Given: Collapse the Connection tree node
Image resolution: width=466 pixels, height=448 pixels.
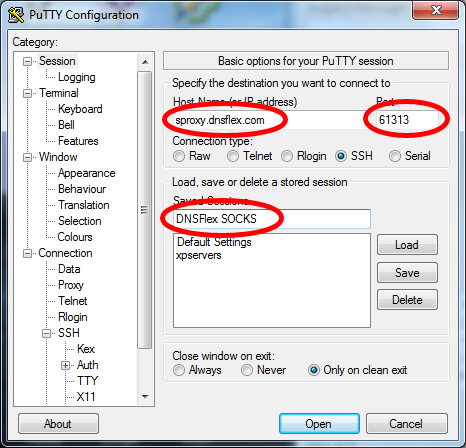Looking at the screenshot, I should tap(27, 253).
